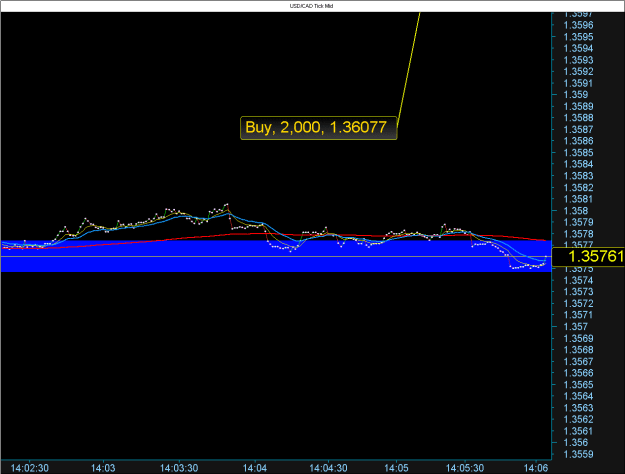Click the 1.3567 price axis label
Screen dimensions: 625x474
[578, 361]
